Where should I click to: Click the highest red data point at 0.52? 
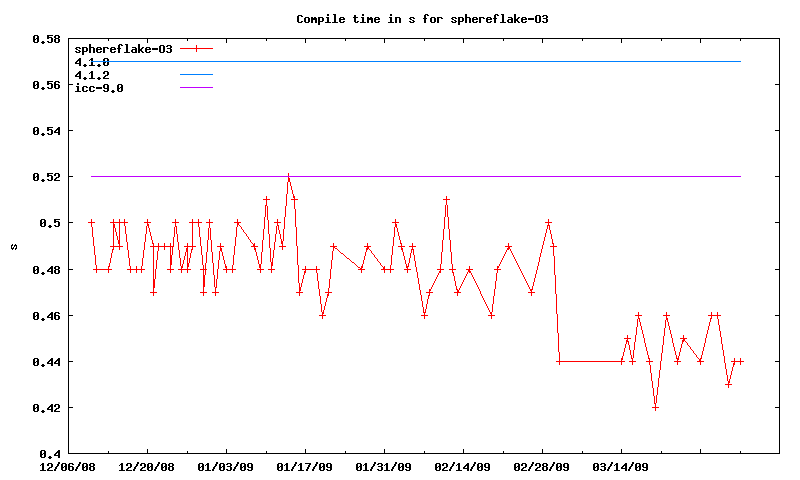point(288,177)
